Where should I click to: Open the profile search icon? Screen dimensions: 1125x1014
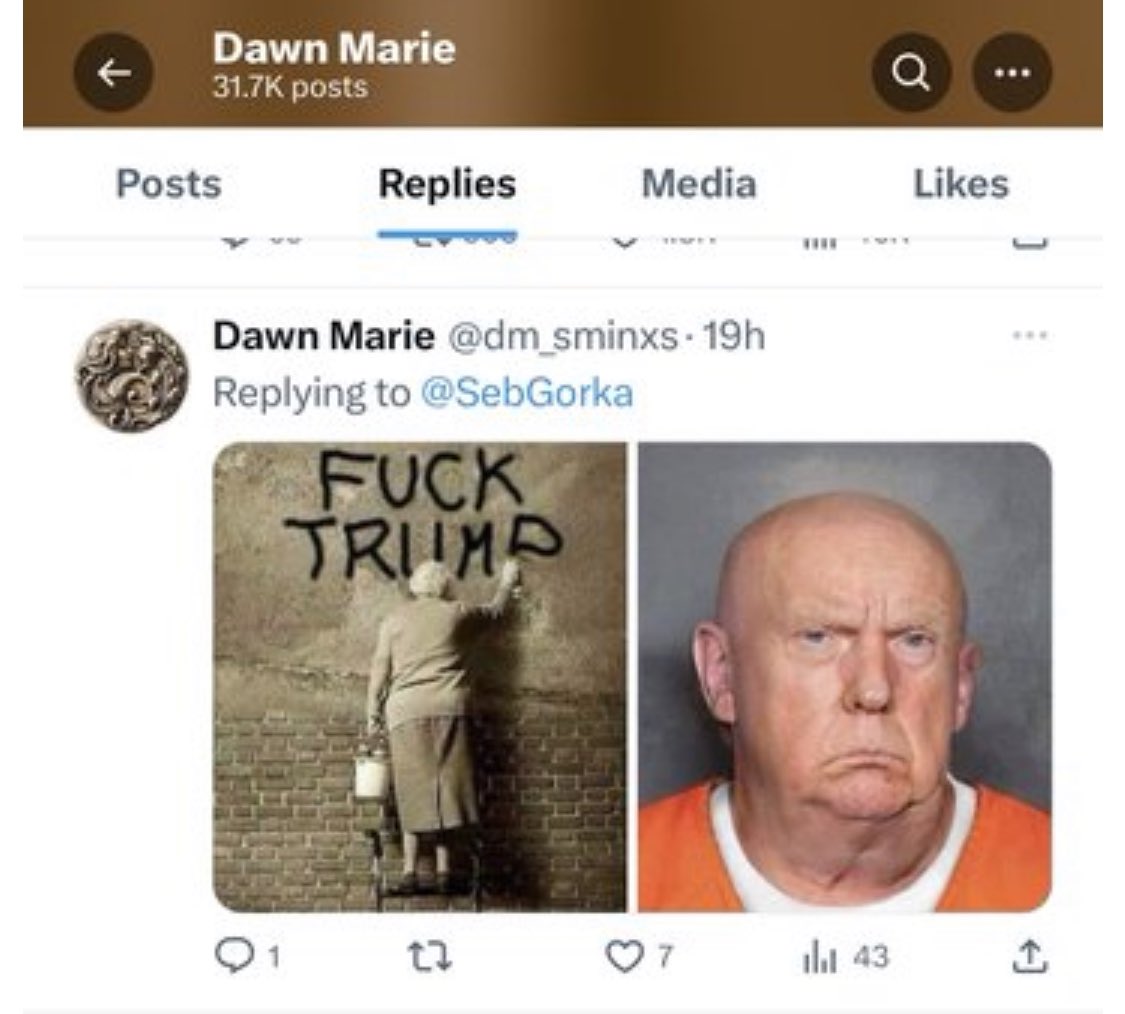point(911,72)
